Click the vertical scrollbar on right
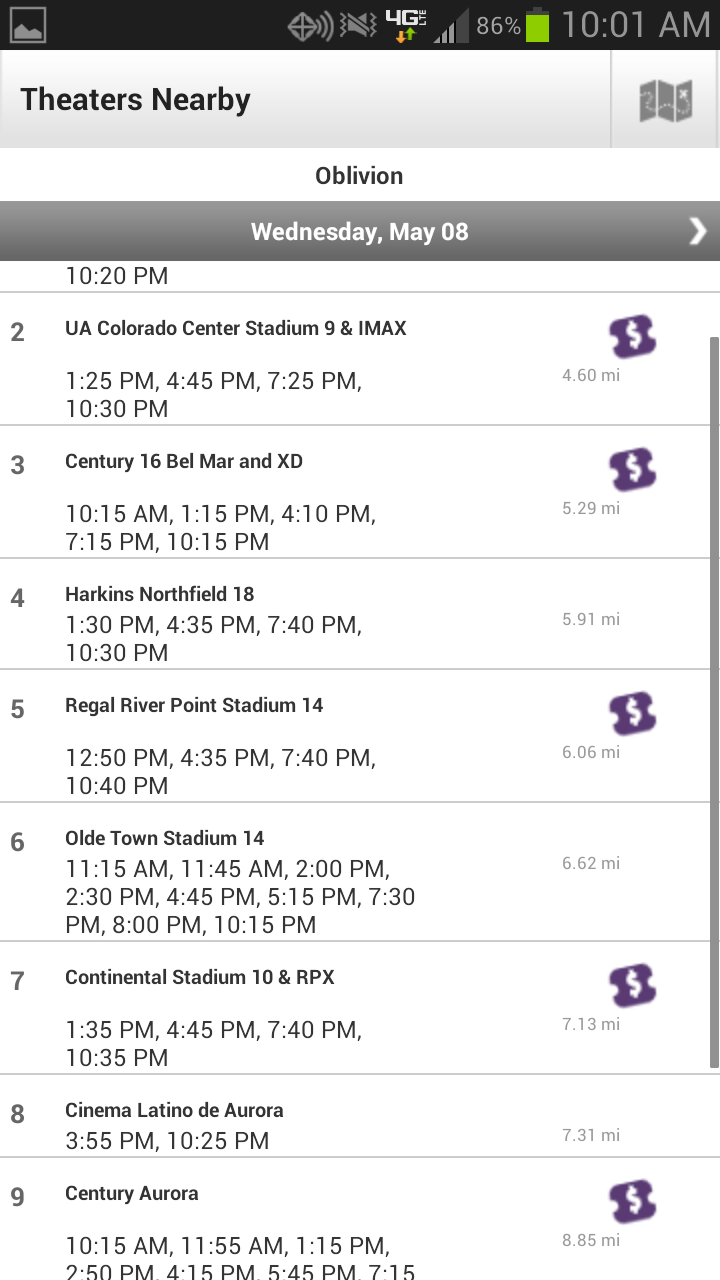The width and height of the screenshot is (720, 1280). pos(713,700)
